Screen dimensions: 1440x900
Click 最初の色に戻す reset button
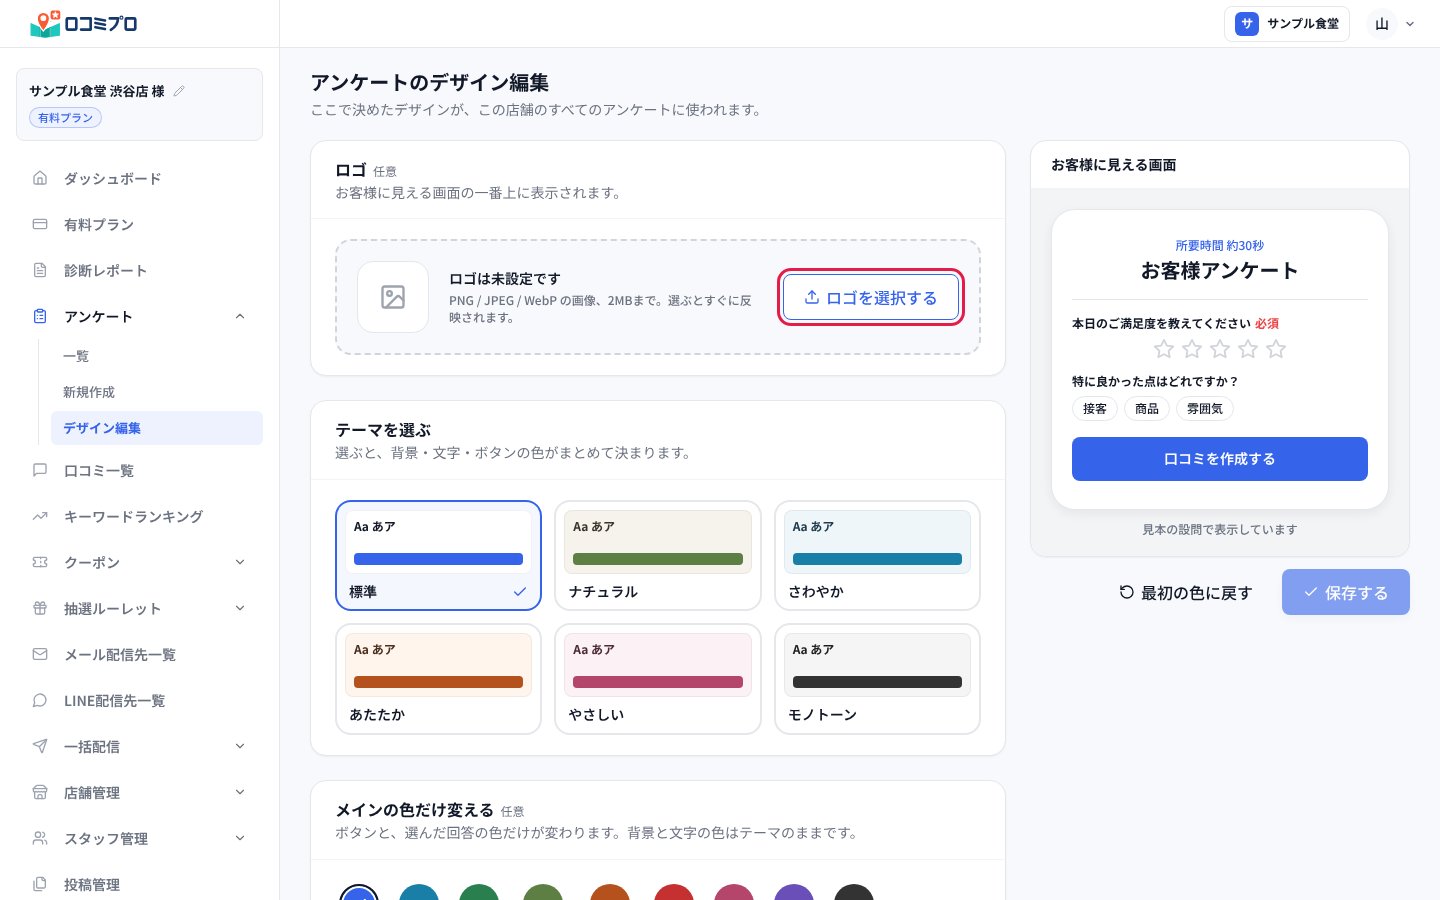tap(1185, 593)
